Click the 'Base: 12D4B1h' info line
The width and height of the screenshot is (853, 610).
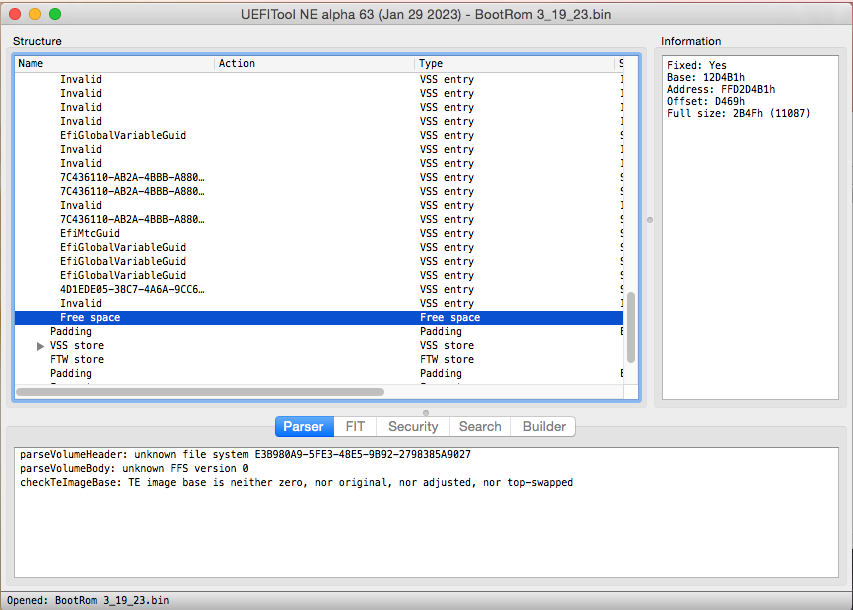(x=706, y=77)
